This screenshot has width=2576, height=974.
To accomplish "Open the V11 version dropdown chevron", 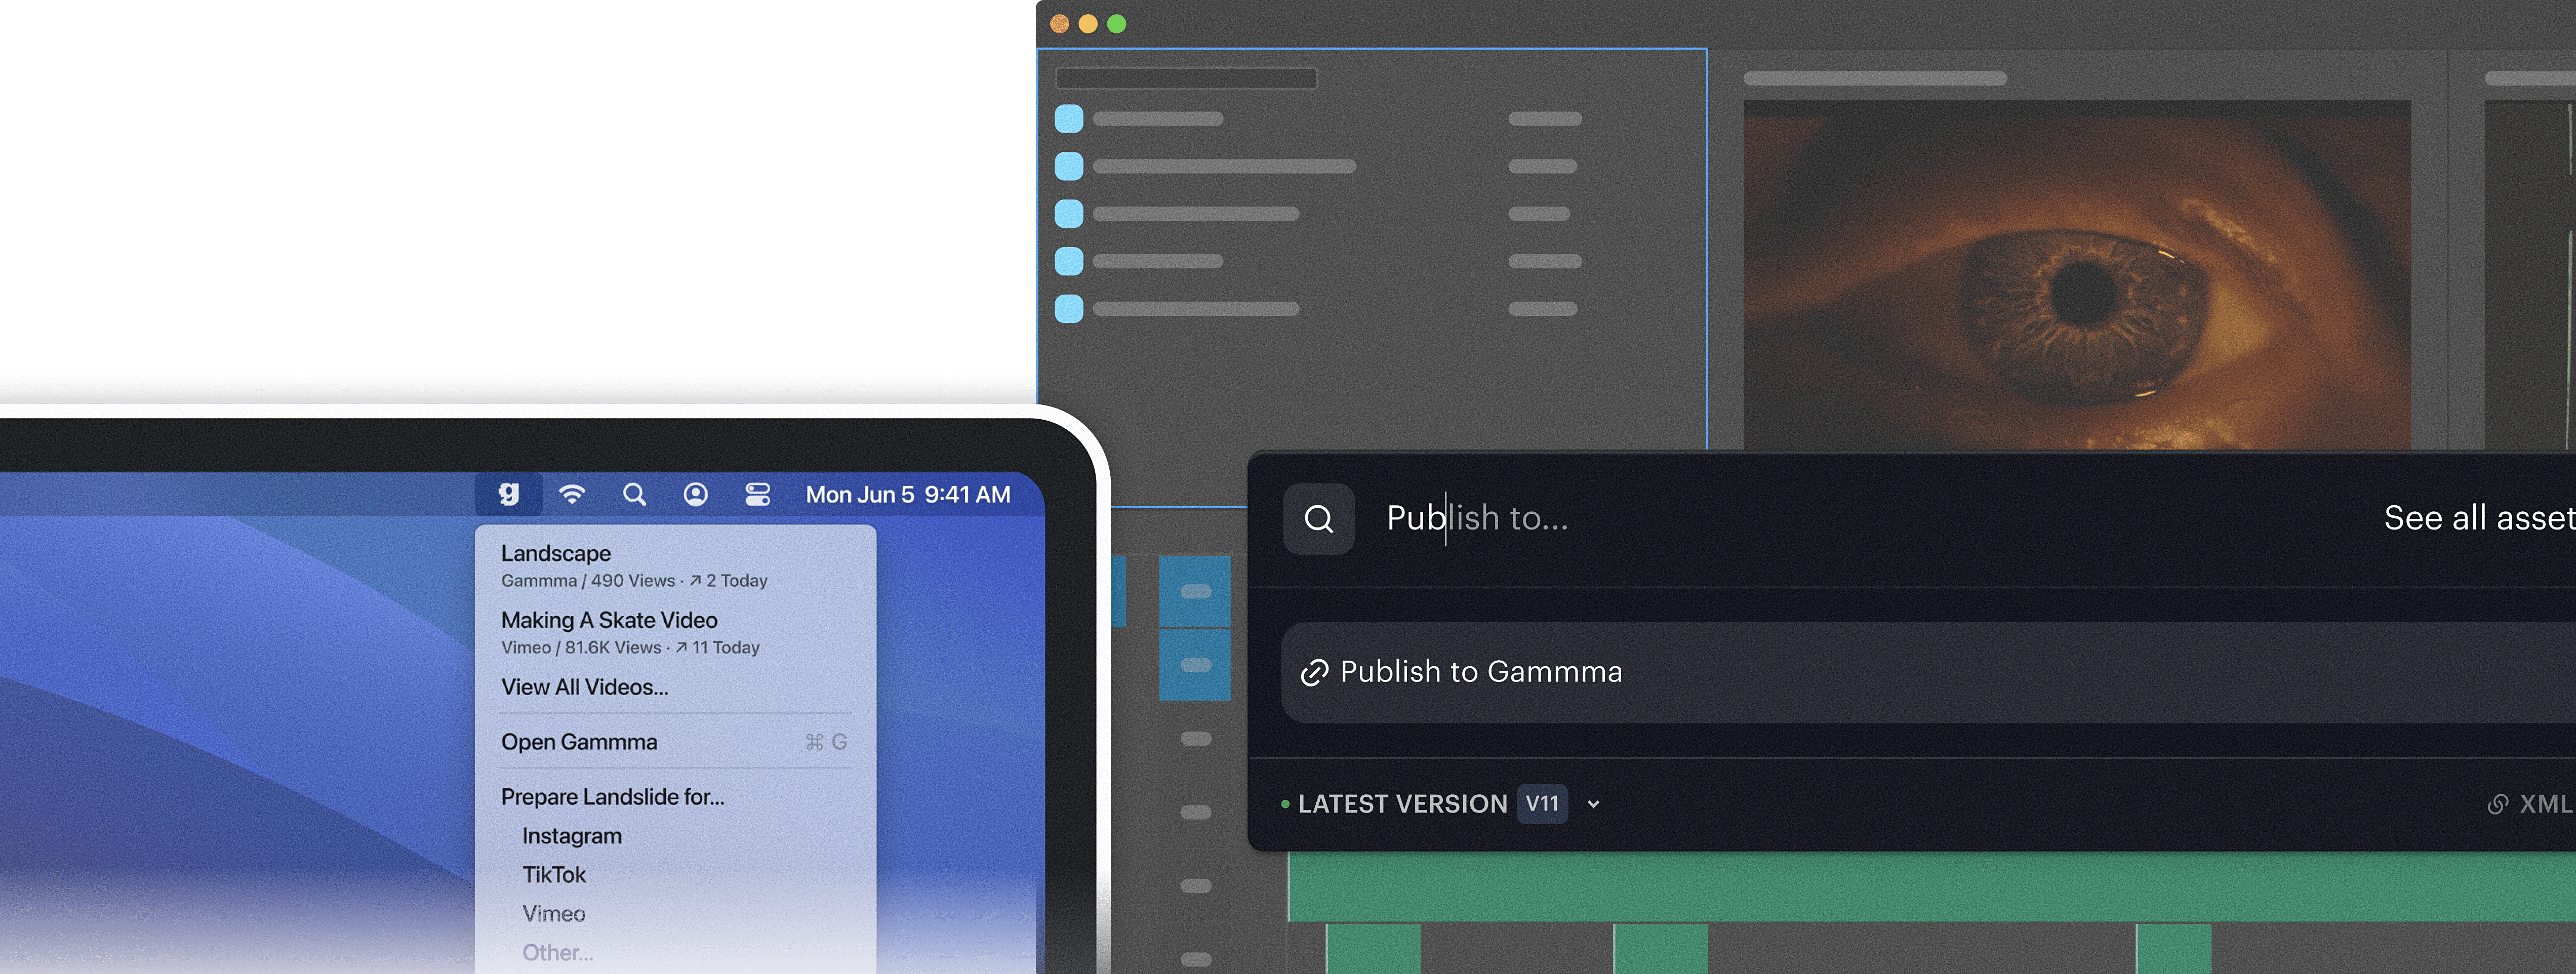I will (x=1593, y=804).
